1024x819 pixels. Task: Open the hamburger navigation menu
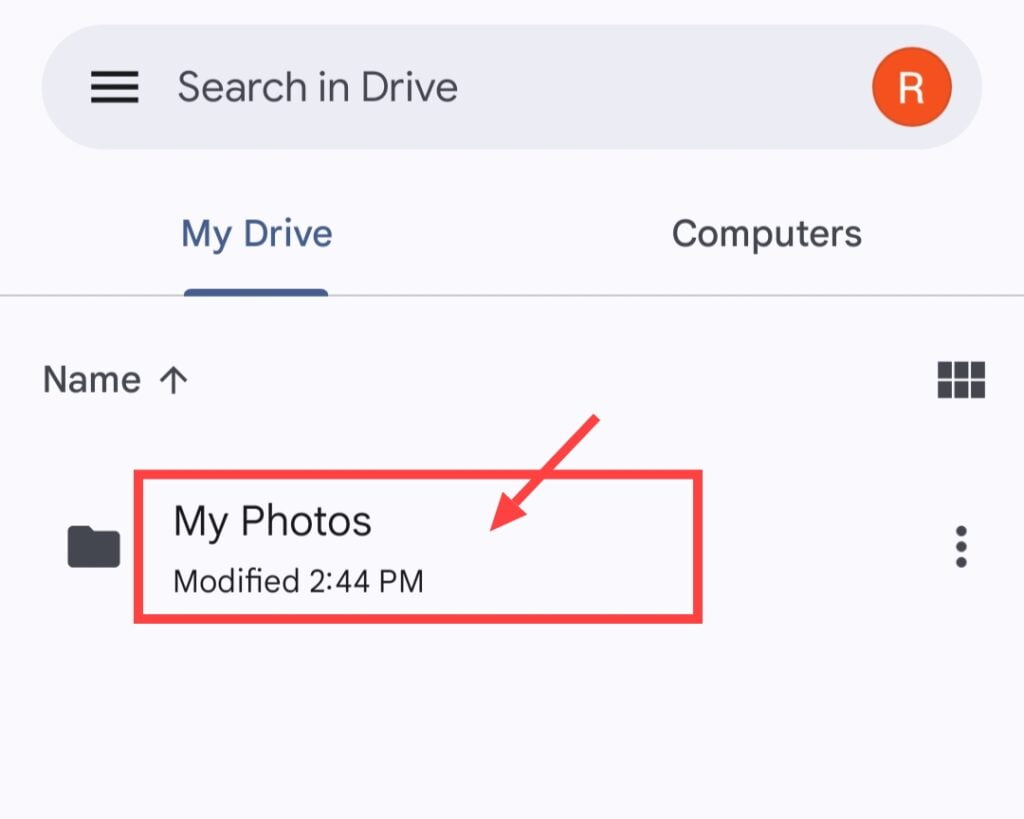(x=114, y=87)
